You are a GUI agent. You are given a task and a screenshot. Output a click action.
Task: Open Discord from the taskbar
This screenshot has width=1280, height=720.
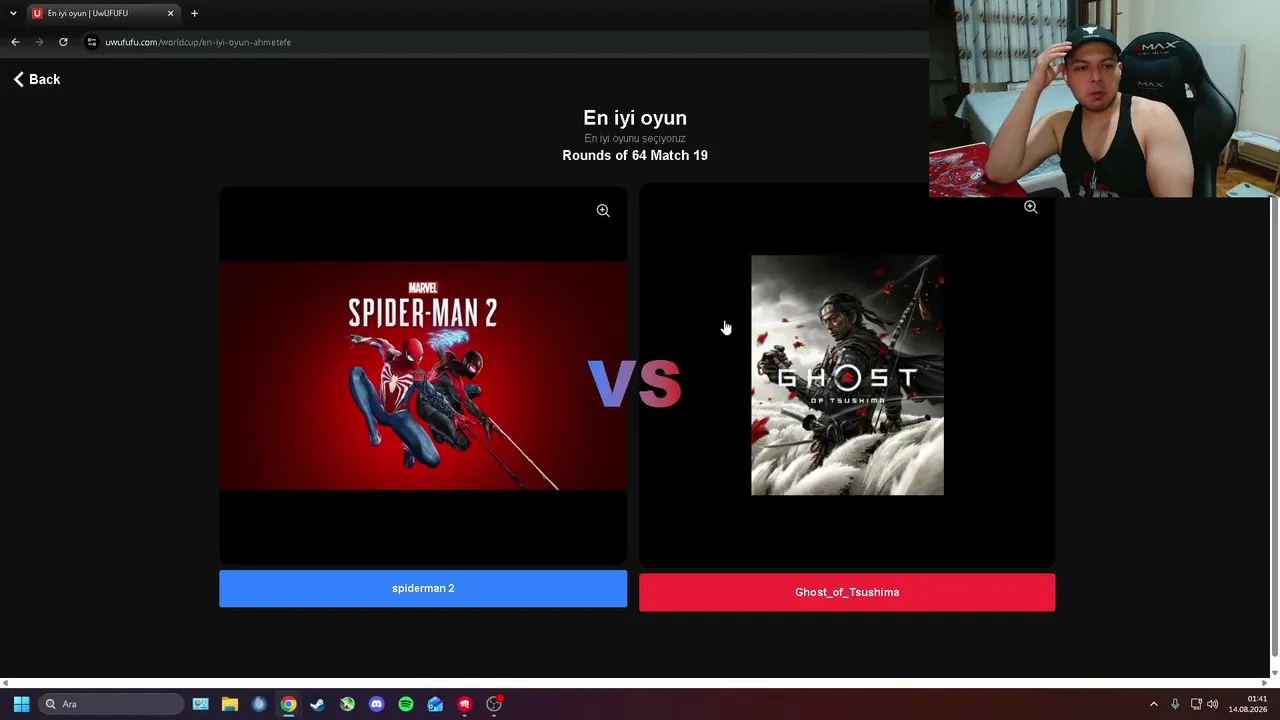pos(376,704)
